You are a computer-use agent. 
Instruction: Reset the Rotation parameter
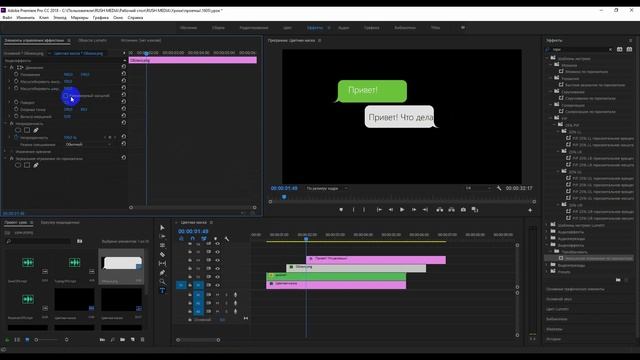tap(123, 102)
